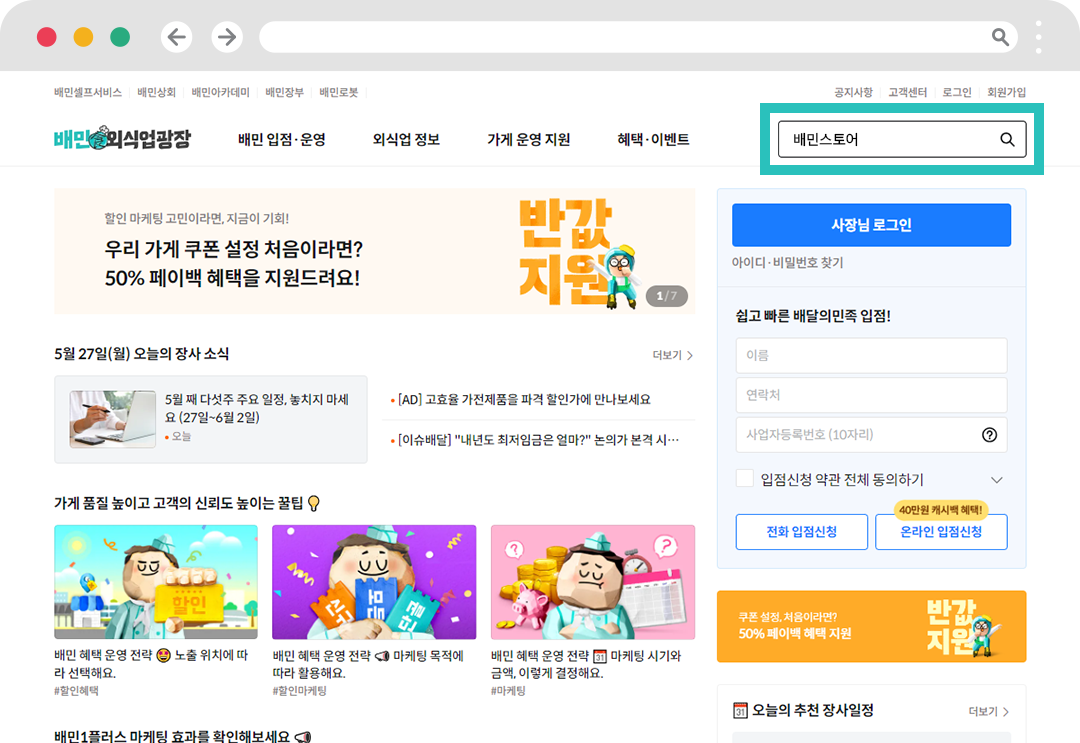This screenshot has width=1080, height=743.
Task: Click the 이름 input field
Action: [871, 355]
